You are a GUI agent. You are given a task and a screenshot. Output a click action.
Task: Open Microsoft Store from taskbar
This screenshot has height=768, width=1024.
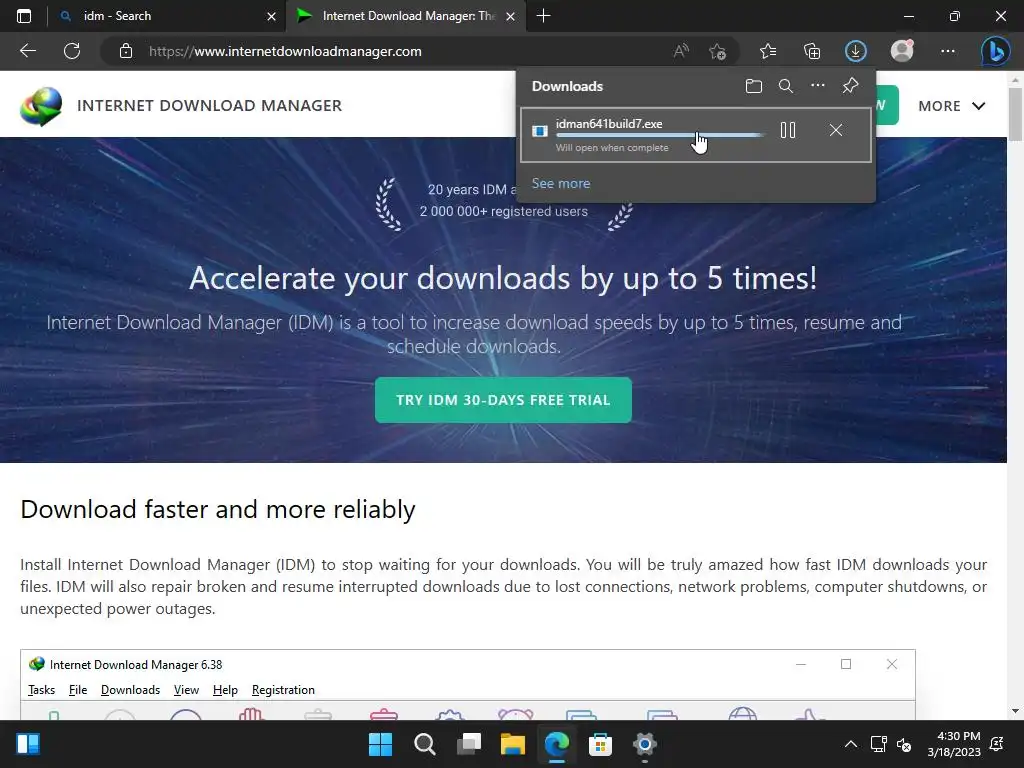point(600,744)
